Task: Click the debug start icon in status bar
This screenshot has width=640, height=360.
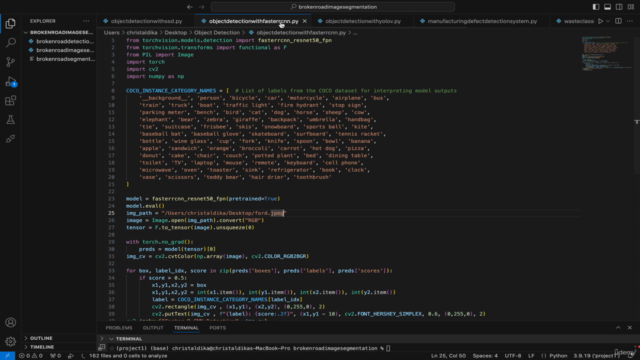Action: pyautogui.click(x=71, y=356)
